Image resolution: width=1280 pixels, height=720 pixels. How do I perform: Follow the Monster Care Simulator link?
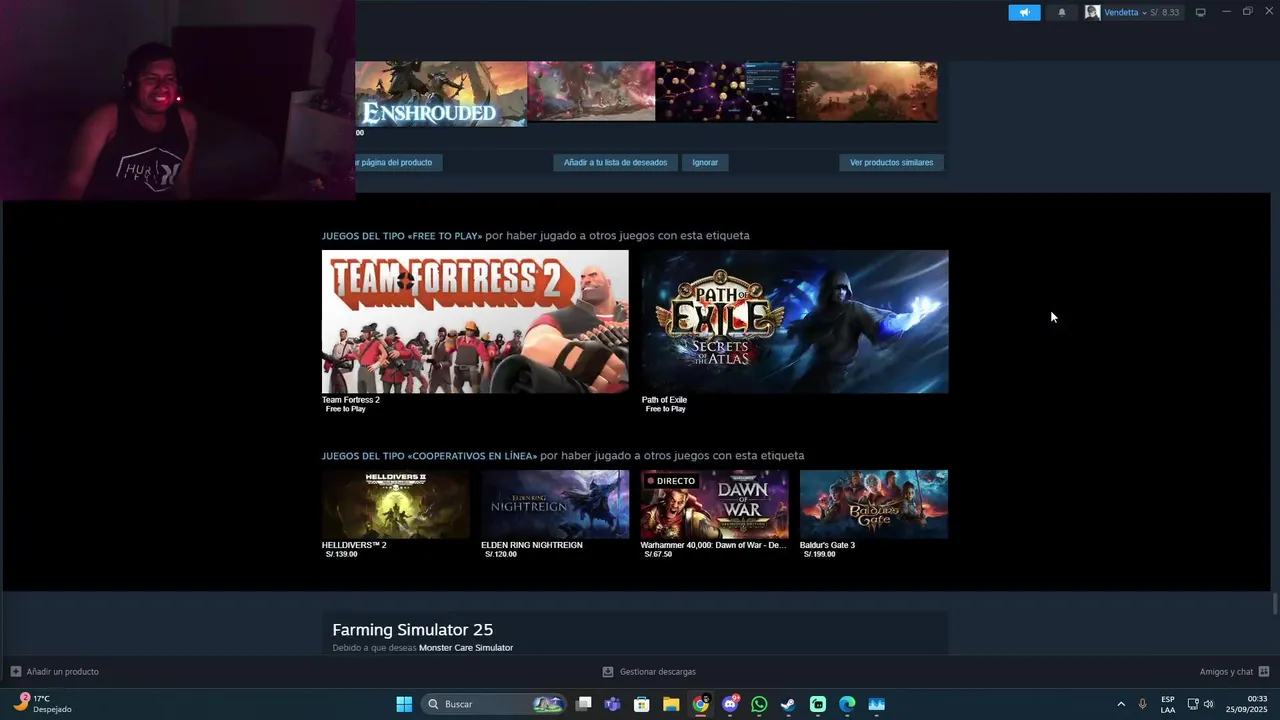[466, 648]
